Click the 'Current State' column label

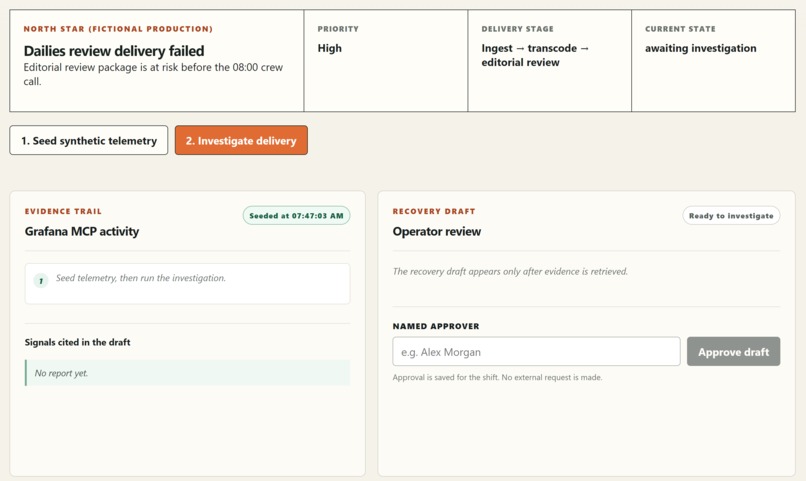(680, 29)
